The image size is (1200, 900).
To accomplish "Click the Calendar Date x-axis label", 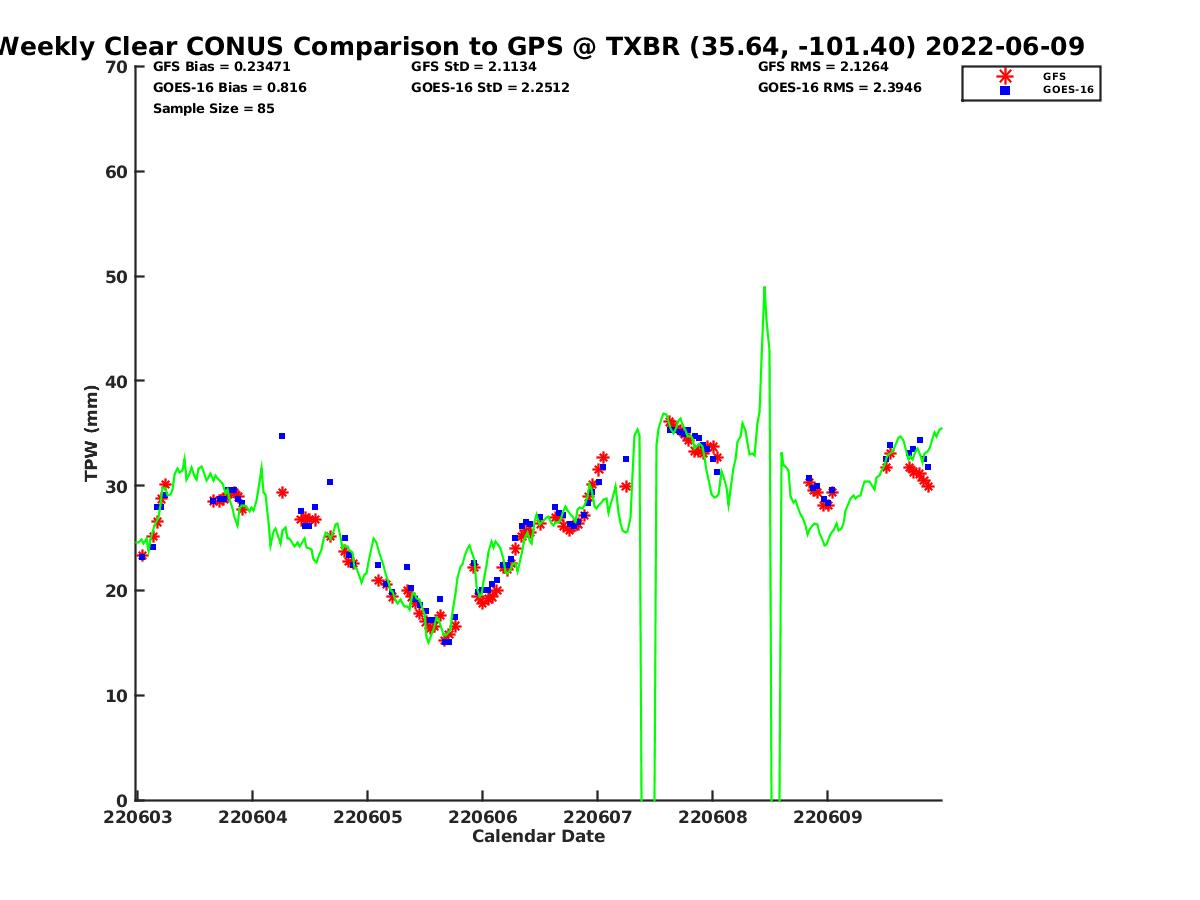I will [x=539, y=837].
